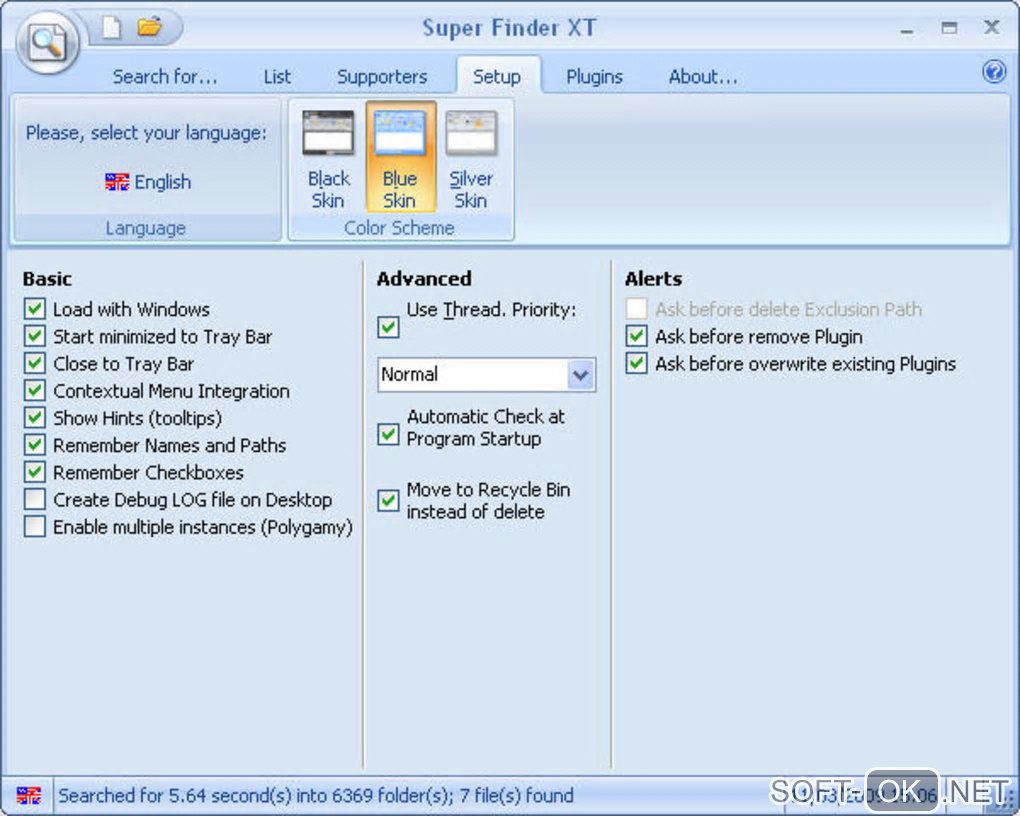Click the search result status text
This screenshot has height=816, width=1020.
pyautogui.click(x=316, y=795)
